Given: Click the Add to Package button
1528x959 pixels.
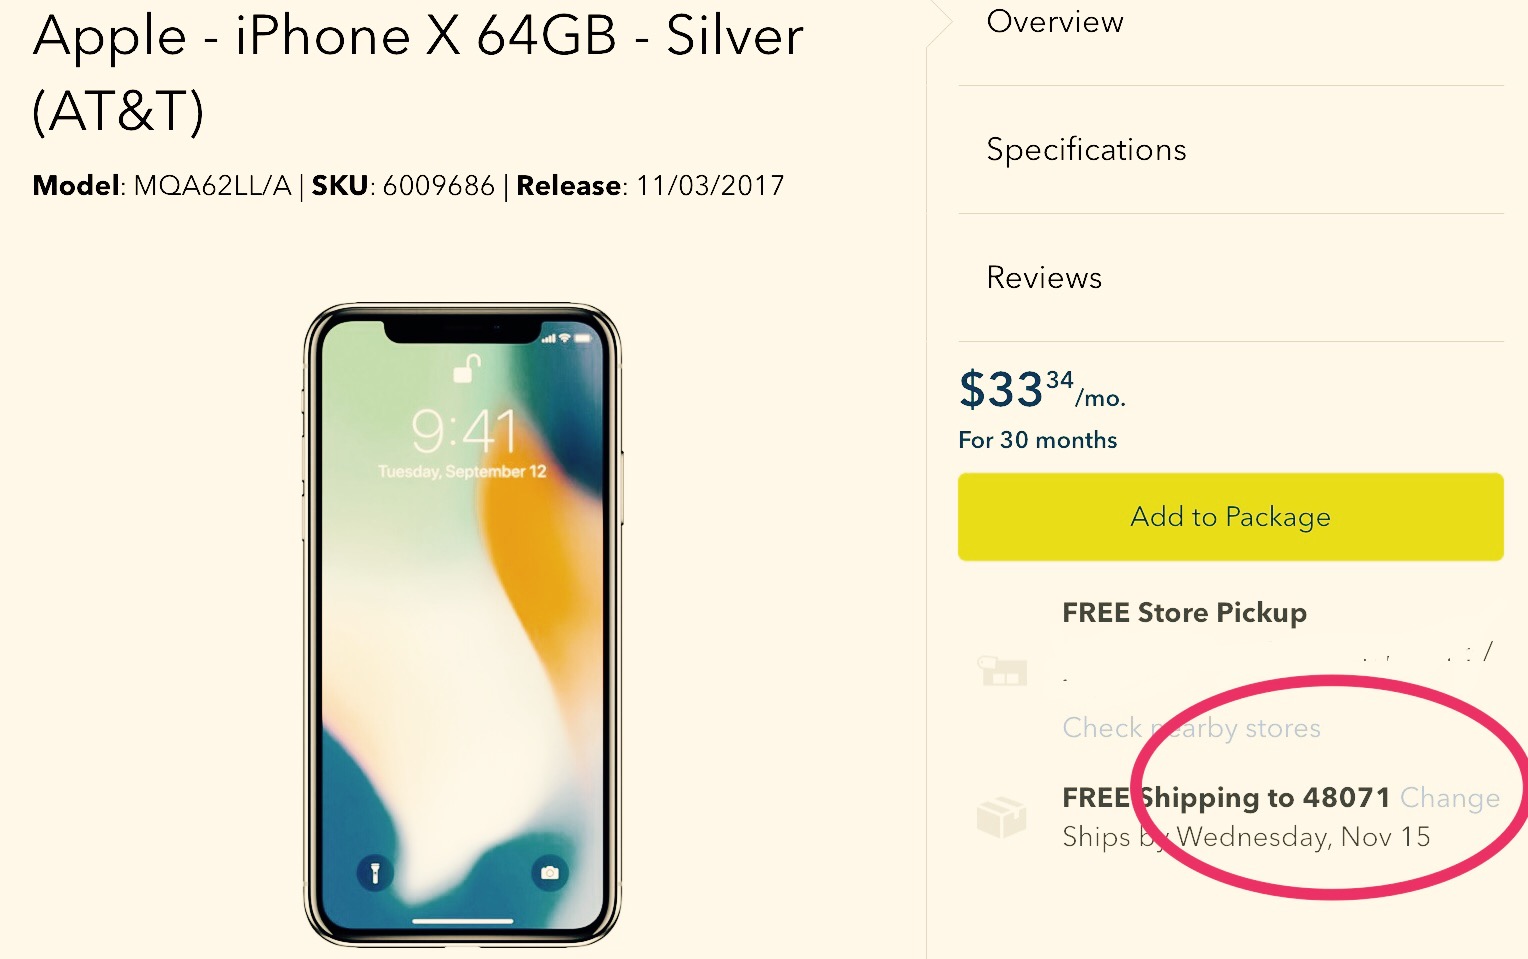Looking at the screenshot, I should (1230, 517).
